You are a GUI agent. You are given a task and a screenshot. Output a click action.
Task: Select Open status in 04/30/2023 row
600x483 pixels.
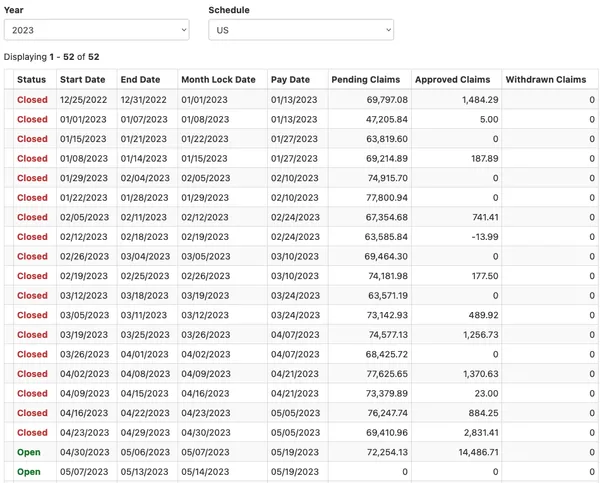point(29,452)
